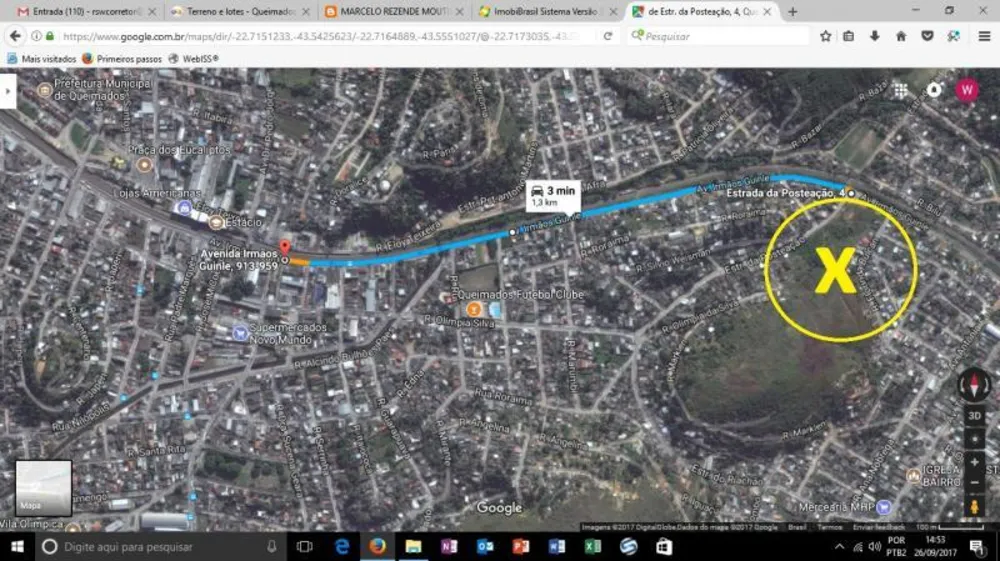Viewport: 1000px width, 561px height.
Task: Bookmark this page with the star icon
Action: 825,36
